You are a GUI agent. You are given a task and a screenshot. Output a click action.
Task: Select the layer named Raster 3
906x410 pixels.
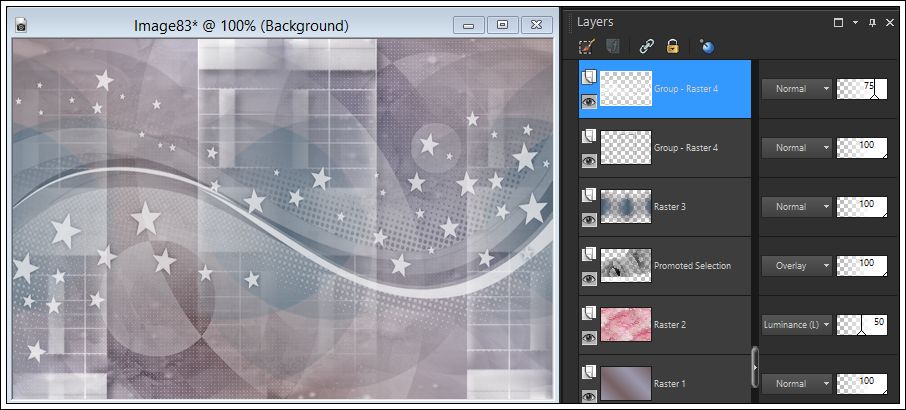[670, 207]
